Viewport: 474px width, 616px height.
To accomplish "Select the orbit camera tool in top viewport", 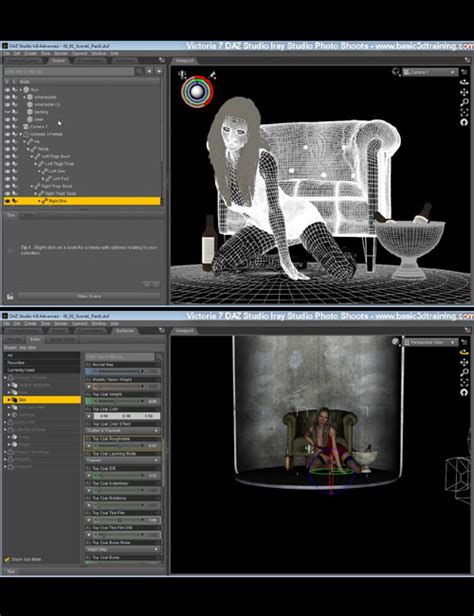I will pyautogui.click(x=464, y=82).
